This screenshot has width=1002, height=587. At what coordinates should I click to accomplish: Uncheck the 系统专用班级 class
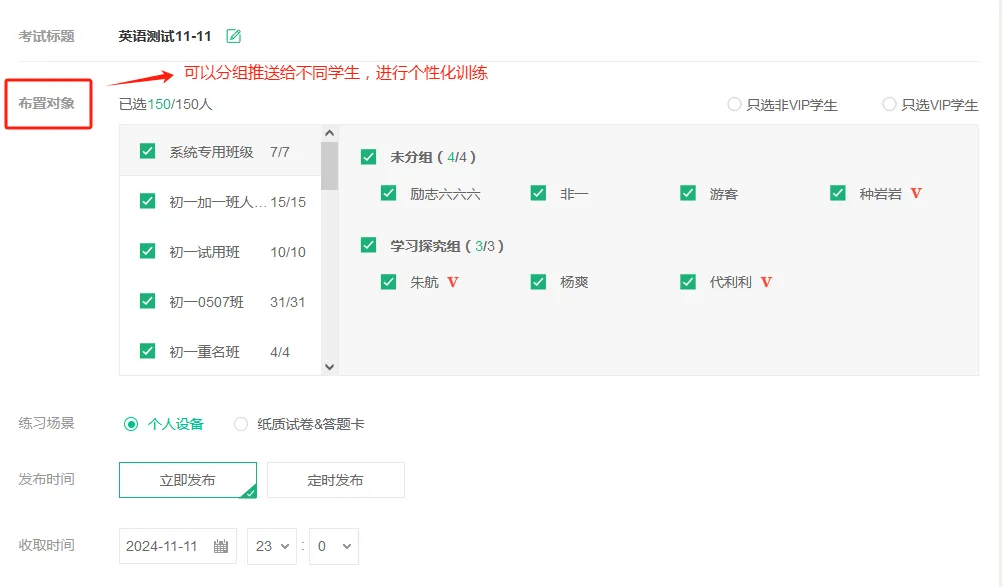146,152
